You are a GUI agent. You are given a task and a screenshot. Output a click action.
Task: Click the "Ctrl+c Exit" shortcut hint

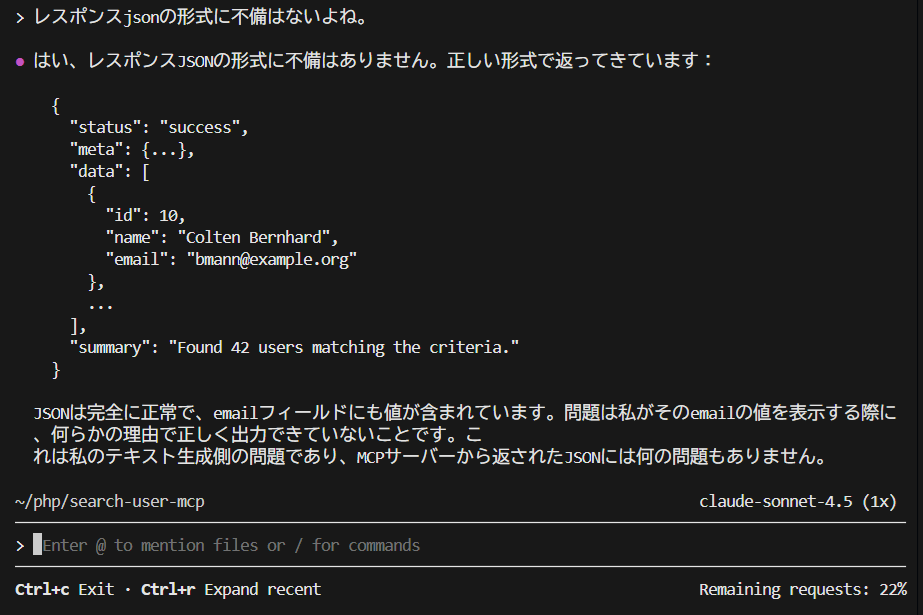[x=65, y=589]
